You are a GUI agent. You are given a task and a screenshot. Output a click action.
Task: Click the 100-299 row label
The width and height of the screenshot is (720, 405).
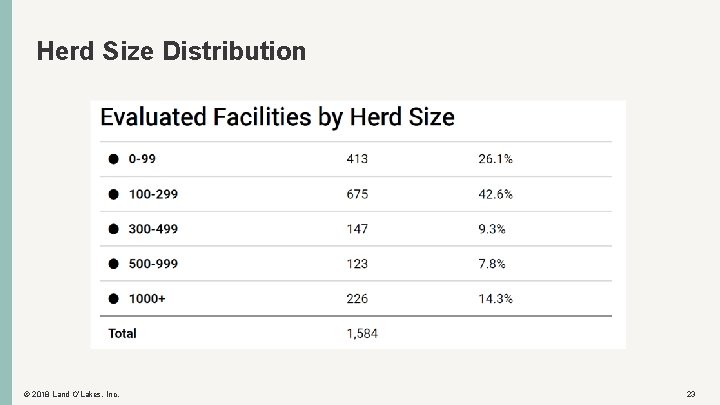pos(153,194)
